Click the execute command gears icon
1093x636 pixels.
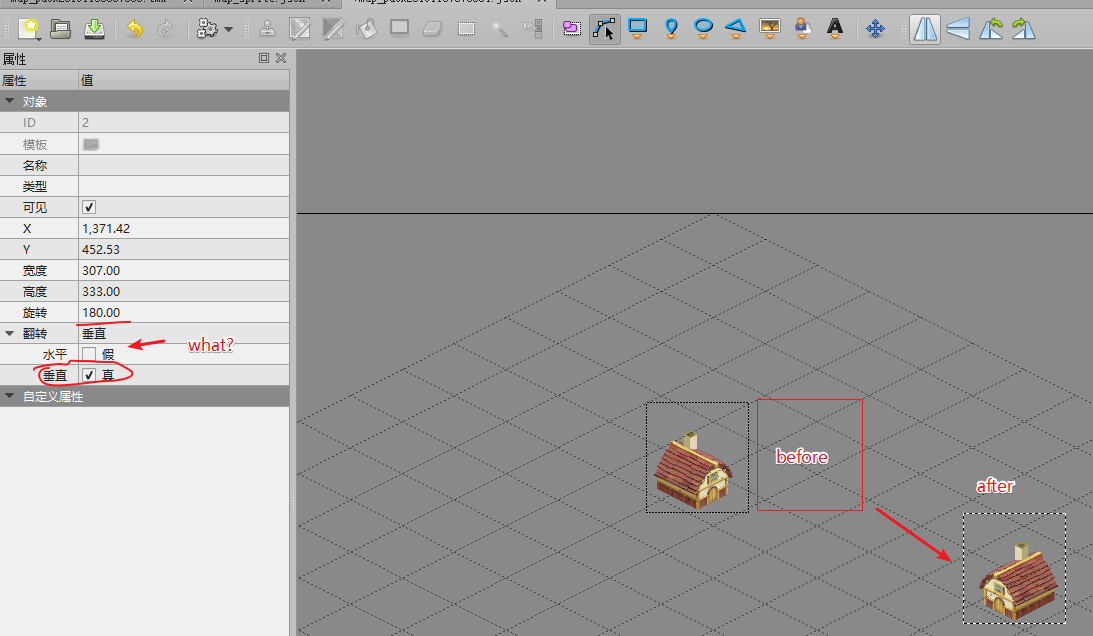(x=207, y=29)
